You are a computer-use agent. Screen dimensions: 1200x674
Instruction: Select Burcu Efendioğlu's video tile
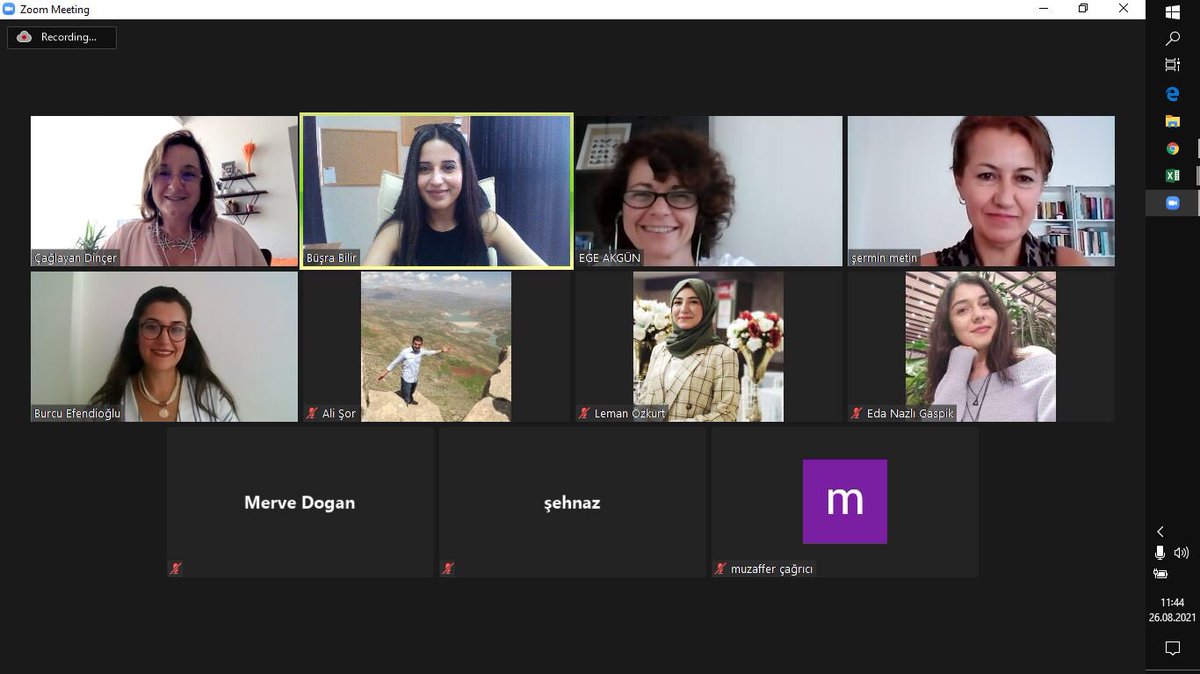click(x=164, y=347)
